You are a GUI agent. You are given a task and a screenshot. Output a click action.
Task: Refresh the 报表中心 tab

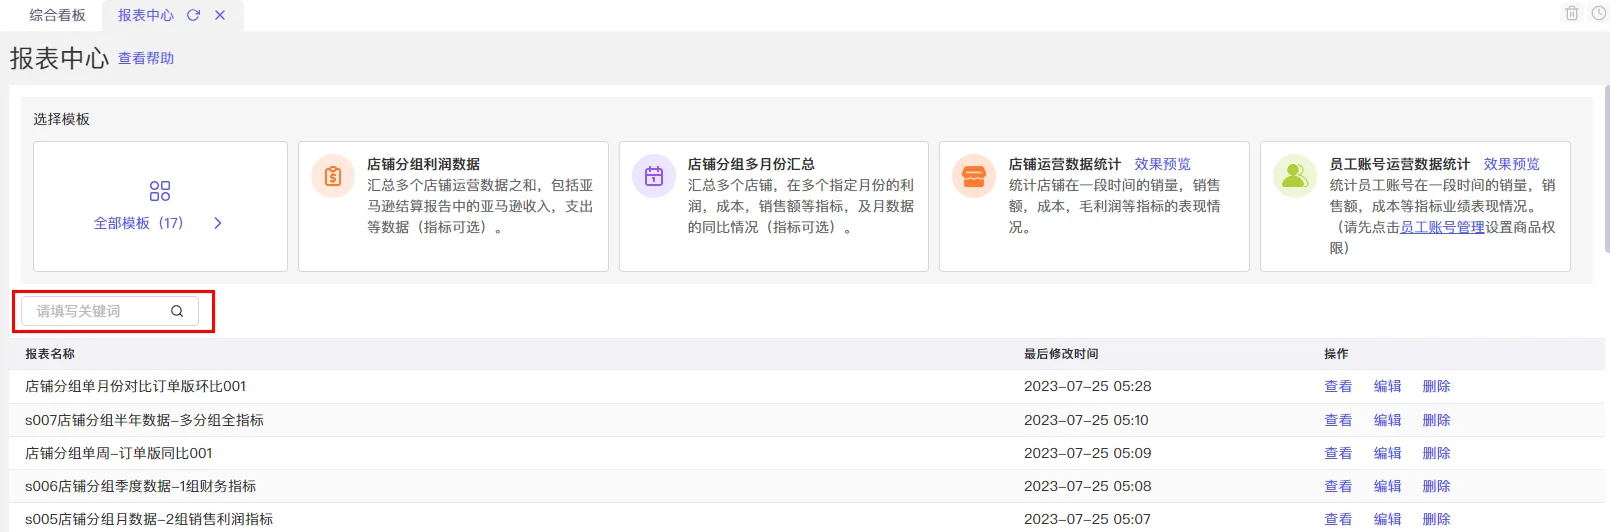[x=193, y=15]
